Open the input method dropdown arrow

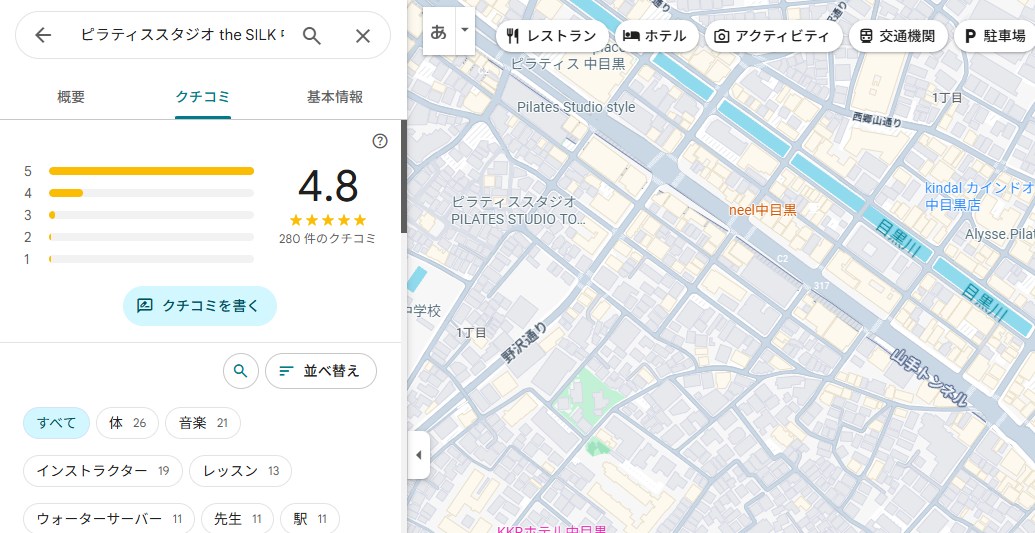464,30
